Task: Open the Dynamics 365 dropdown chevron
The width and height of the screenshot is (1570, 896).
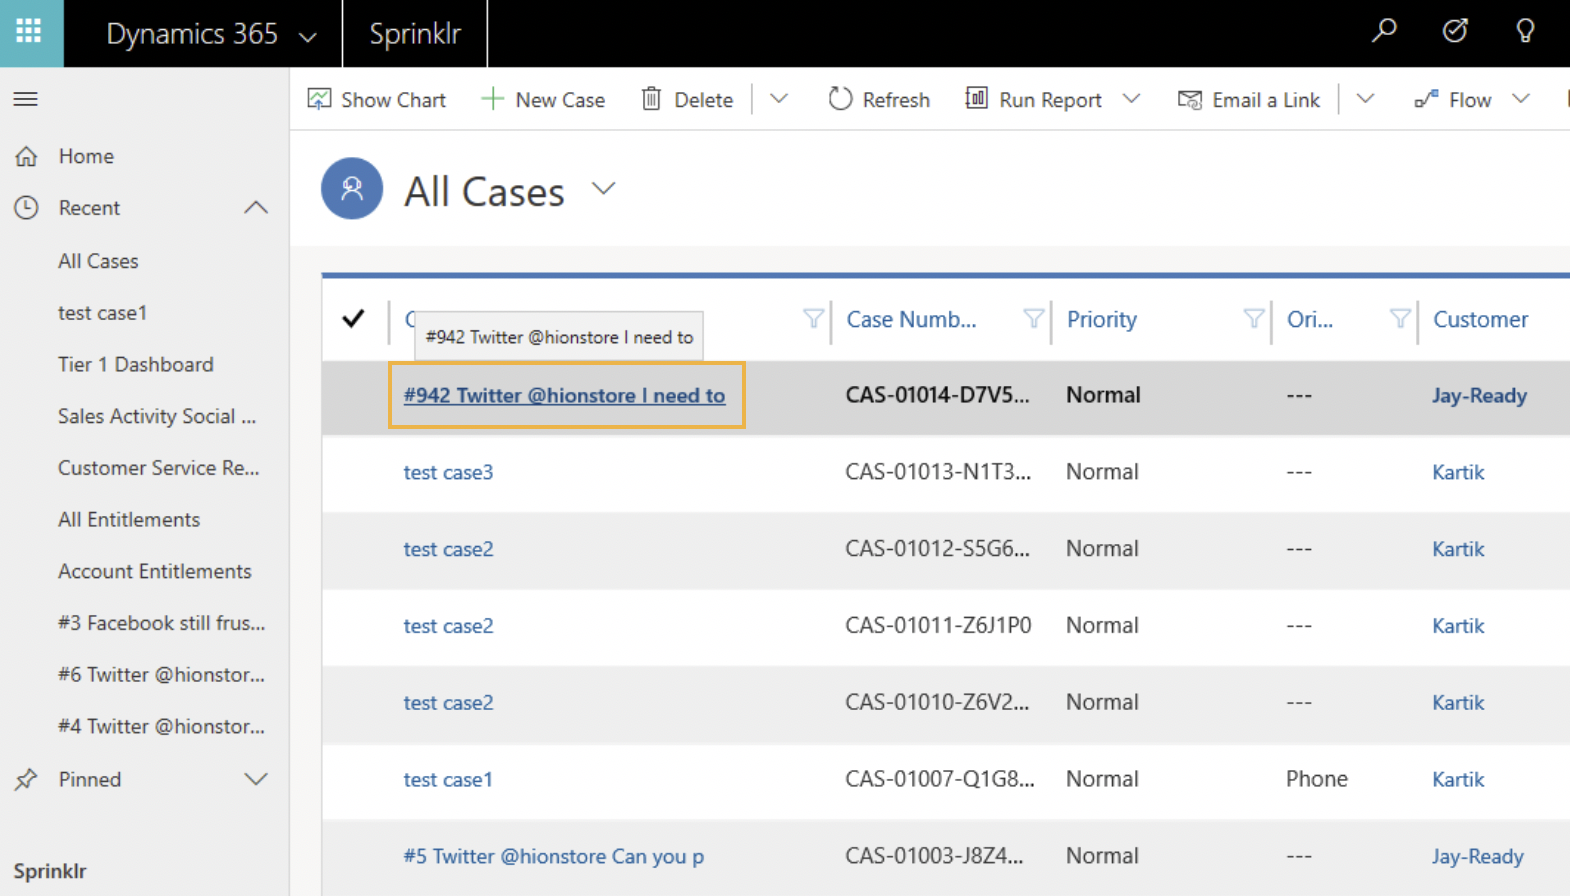Action: 308,37
